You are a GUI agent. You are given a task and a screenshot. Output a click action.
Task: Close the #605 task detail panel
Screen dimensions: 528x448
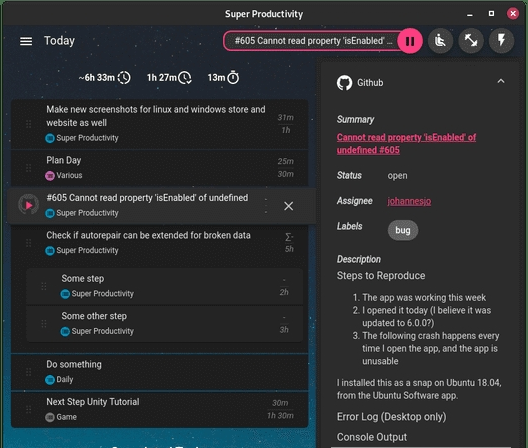[x=289, y=206]
